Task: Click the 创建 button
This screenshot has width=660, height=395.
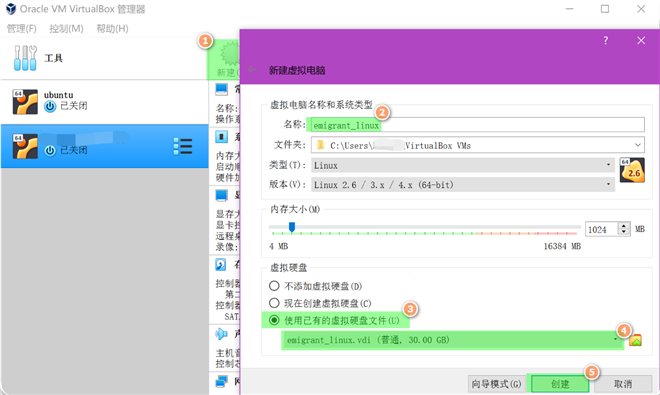Action: 560,384
